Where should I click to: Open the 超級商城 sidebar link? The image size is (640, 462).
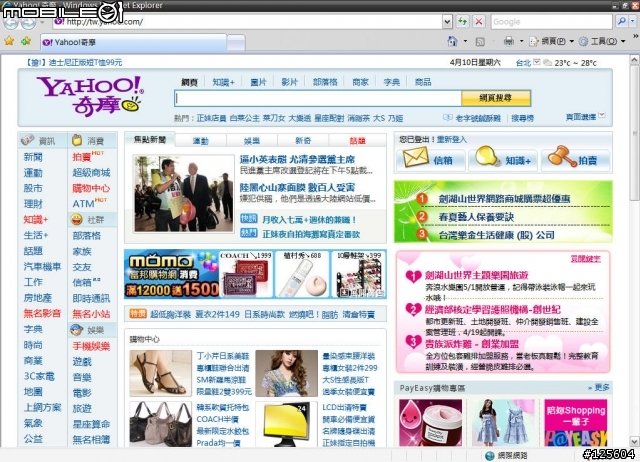click(91, 173)
